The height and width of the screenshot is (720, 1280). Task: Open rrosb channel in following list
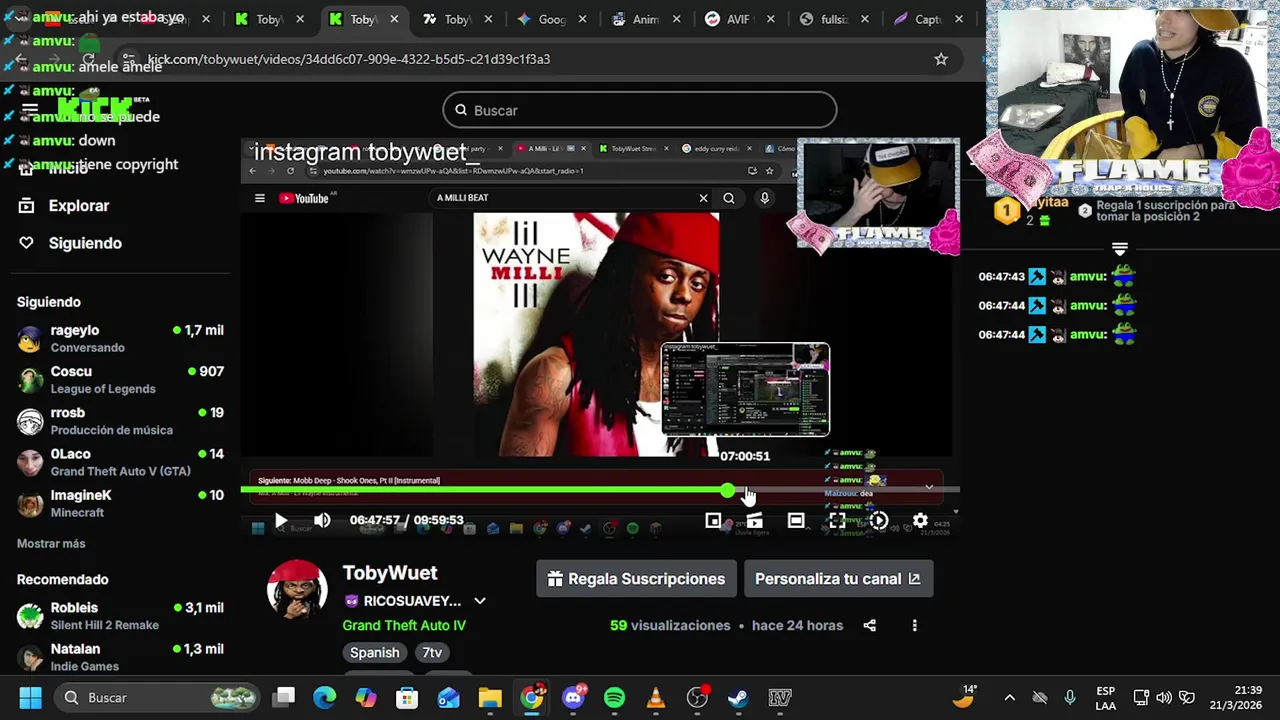pyautogui.click(x=120, y=420)
